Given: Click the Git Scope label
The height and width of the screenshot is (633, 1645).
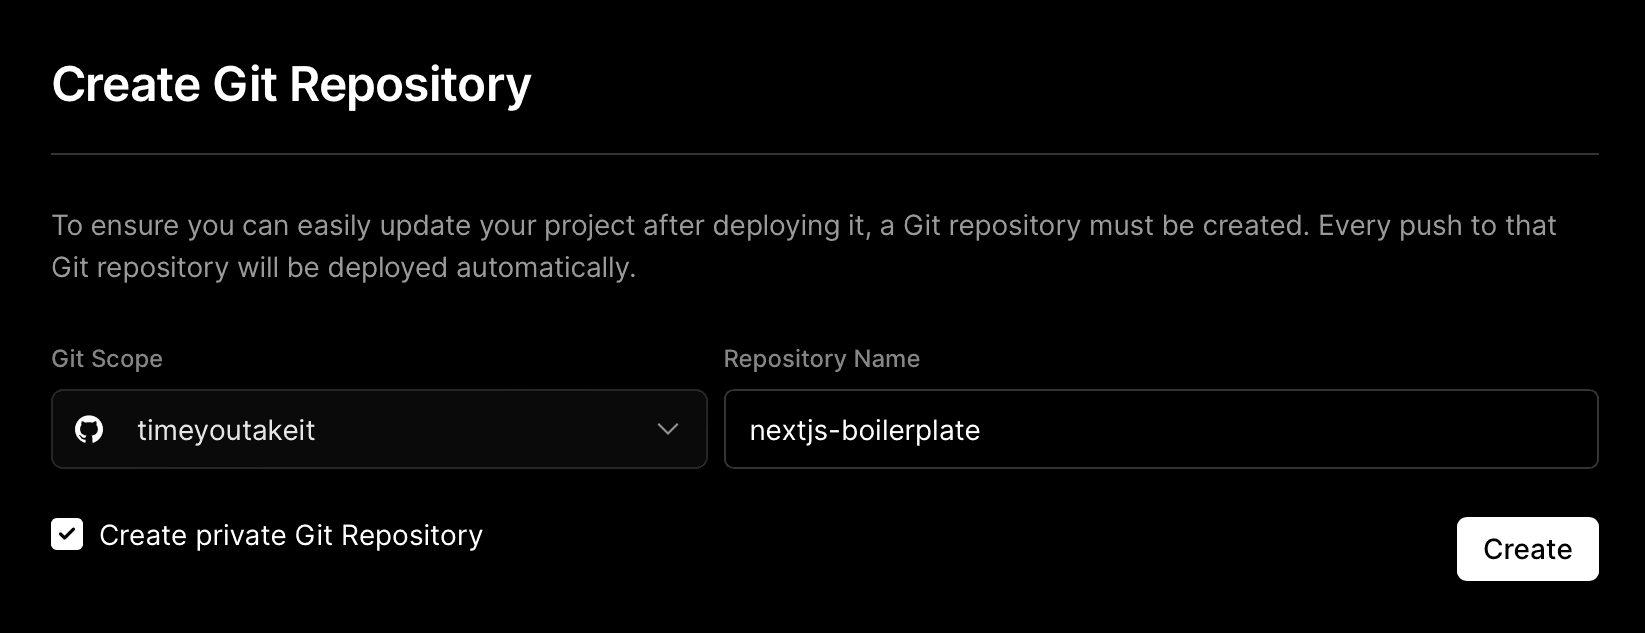Looking at the screenshot, I should pyautogui.click(x=106, y=358).
